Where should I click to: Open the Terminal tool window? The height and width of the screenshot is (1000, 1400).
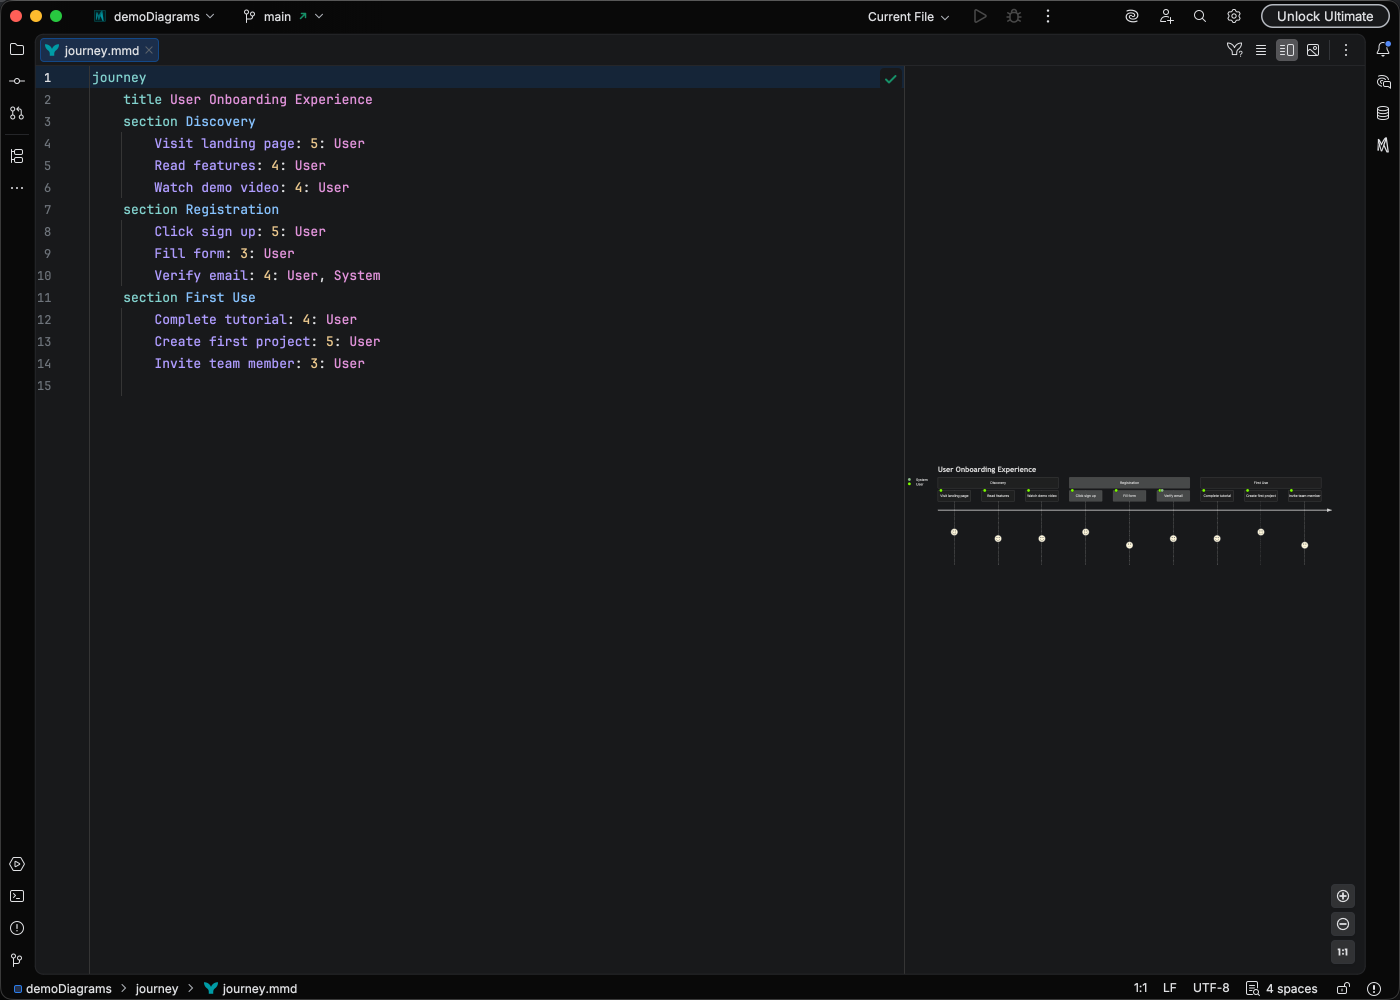[x=17, y=896]
